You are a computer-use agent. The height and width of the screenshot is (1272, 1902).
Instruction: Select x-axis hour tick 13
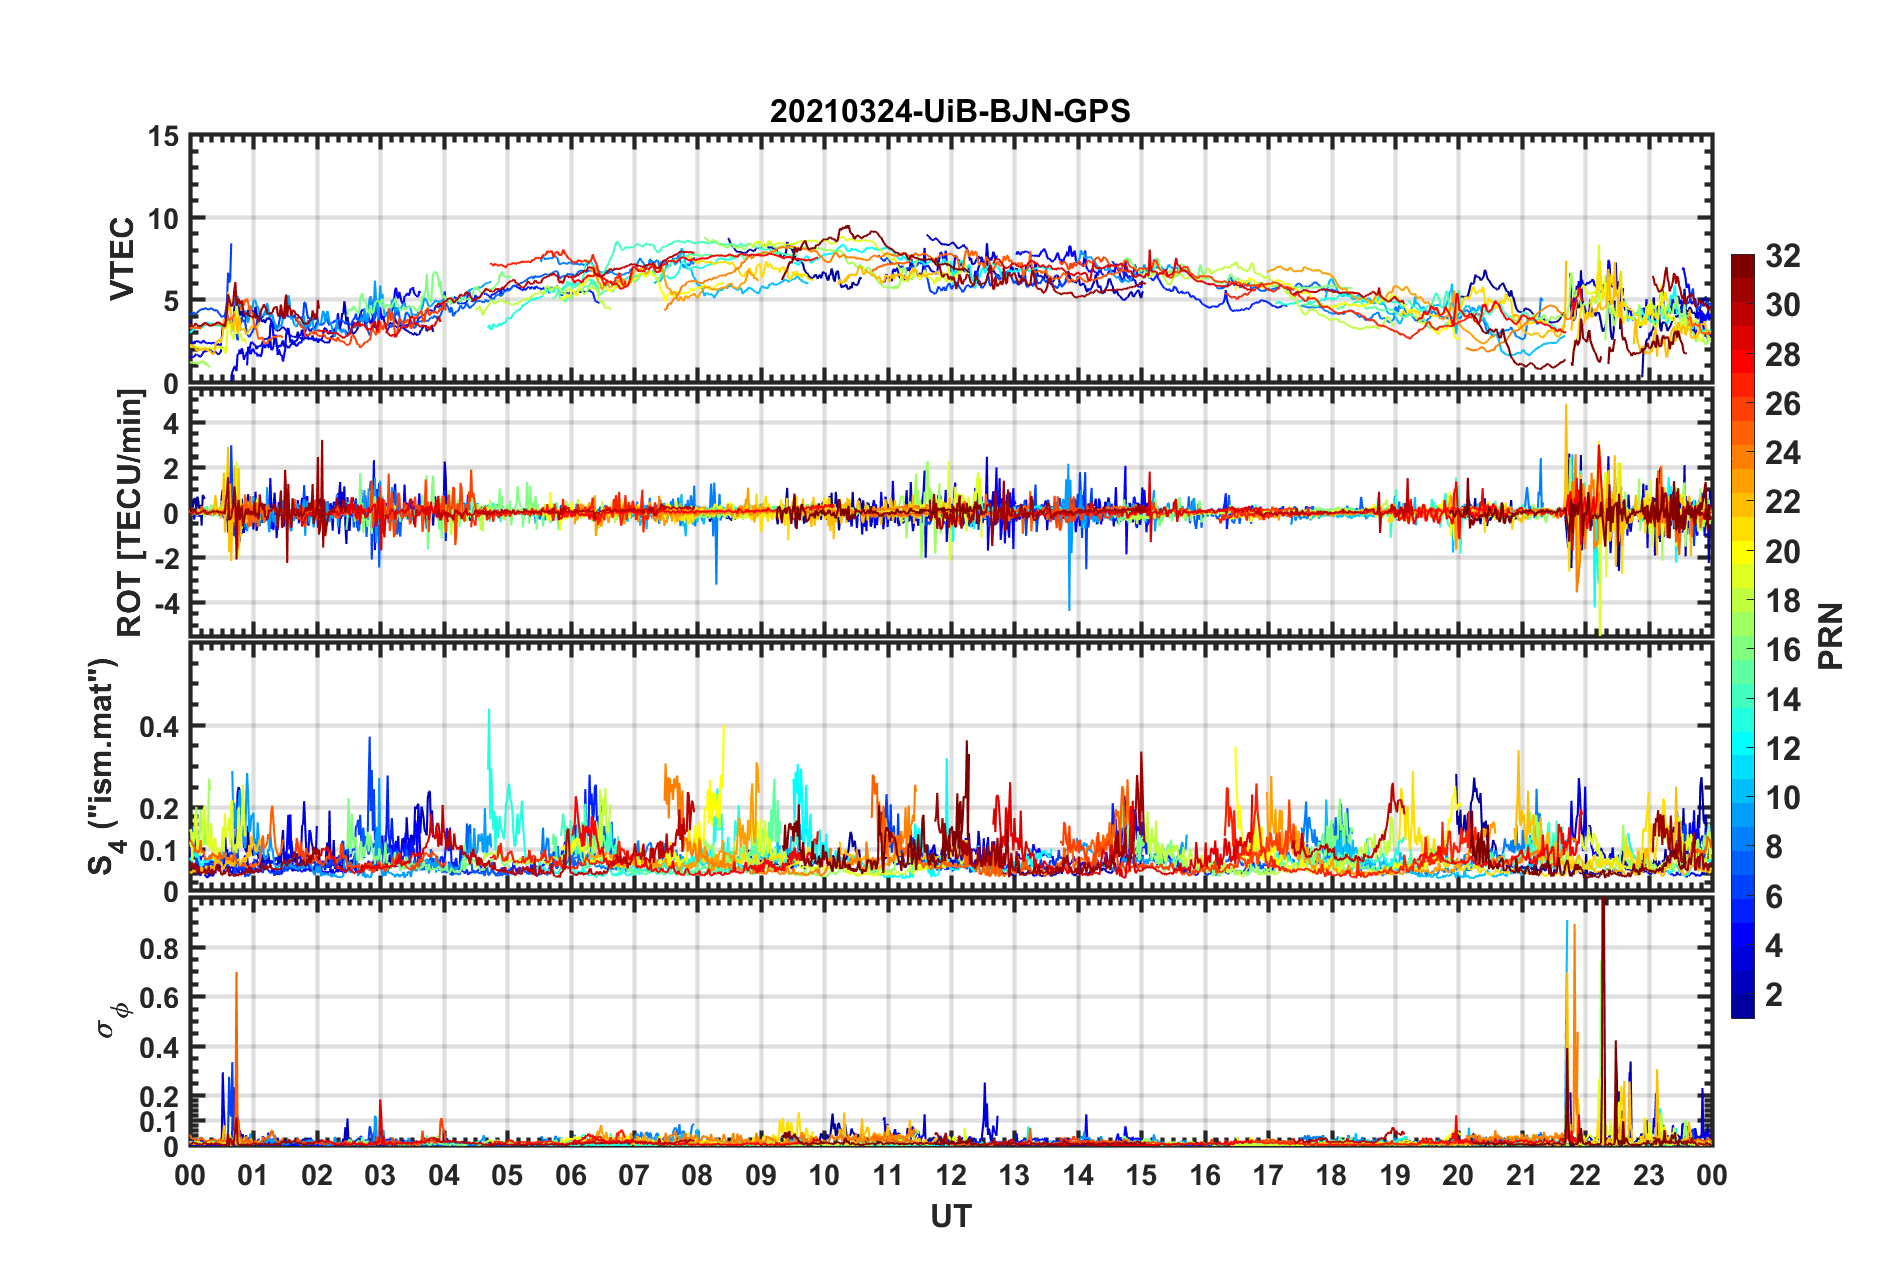click(x=1014, y=1176)
